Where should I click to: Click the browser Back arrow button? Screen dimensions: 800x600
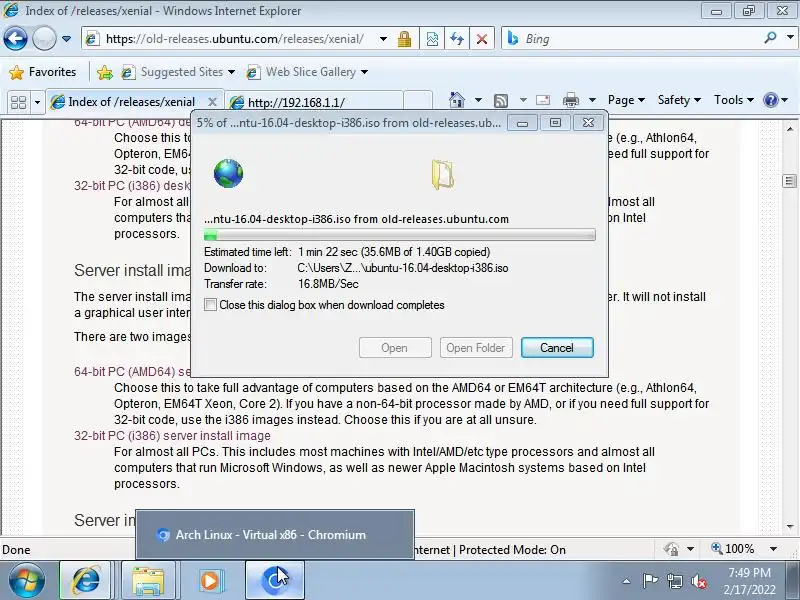[x=15, y=39]
